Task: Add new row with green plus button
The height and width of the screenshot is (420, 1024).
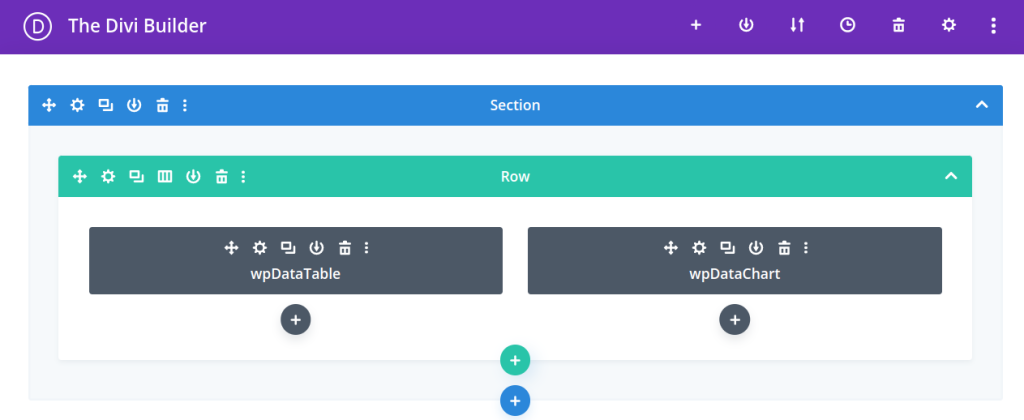Action: (515, 361)
